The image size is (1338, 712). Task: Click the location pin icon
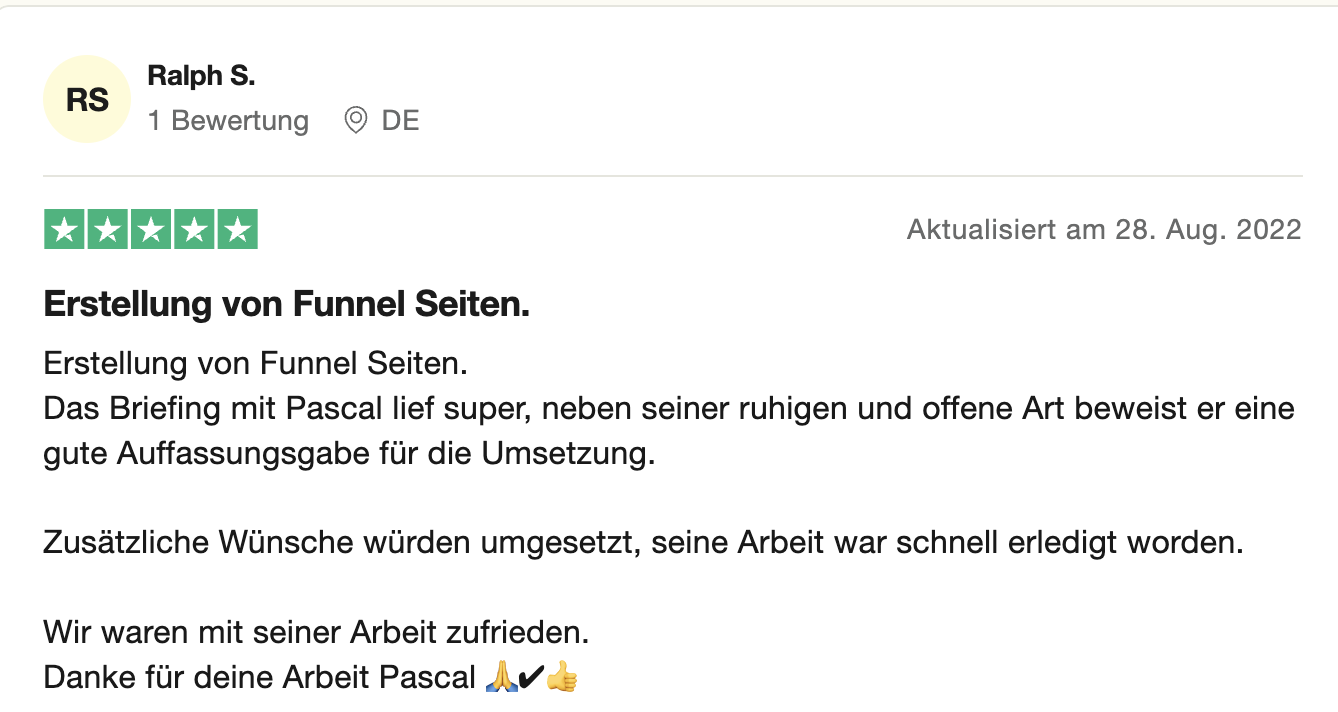pyautogui.click(x=355, y=121)
